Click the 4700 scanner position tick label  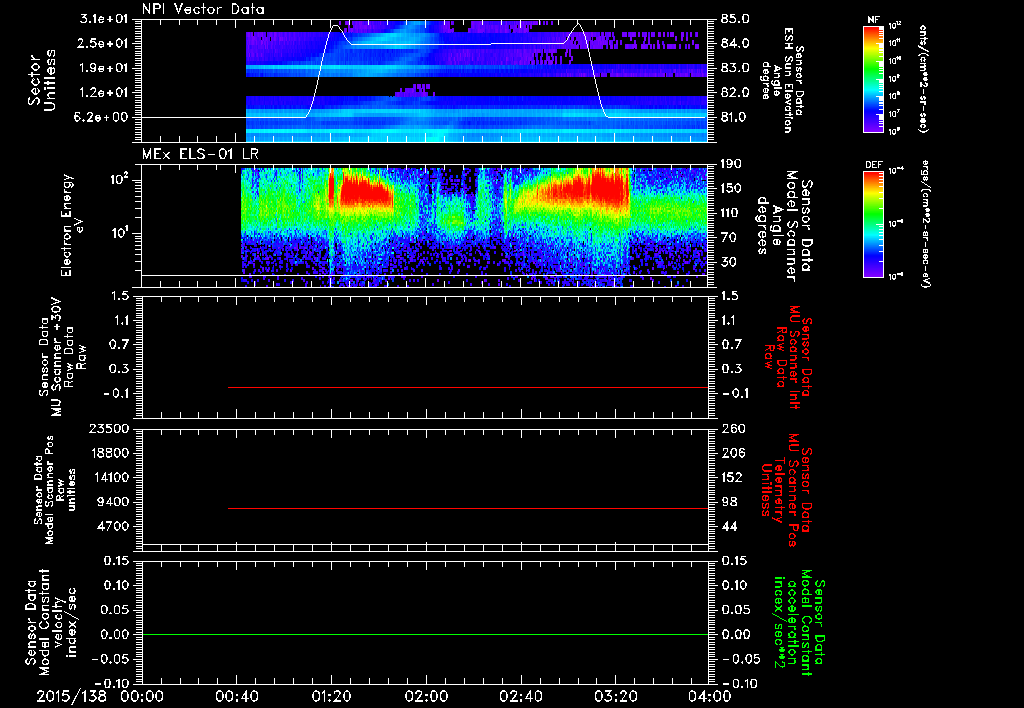[x=113, y=526]
